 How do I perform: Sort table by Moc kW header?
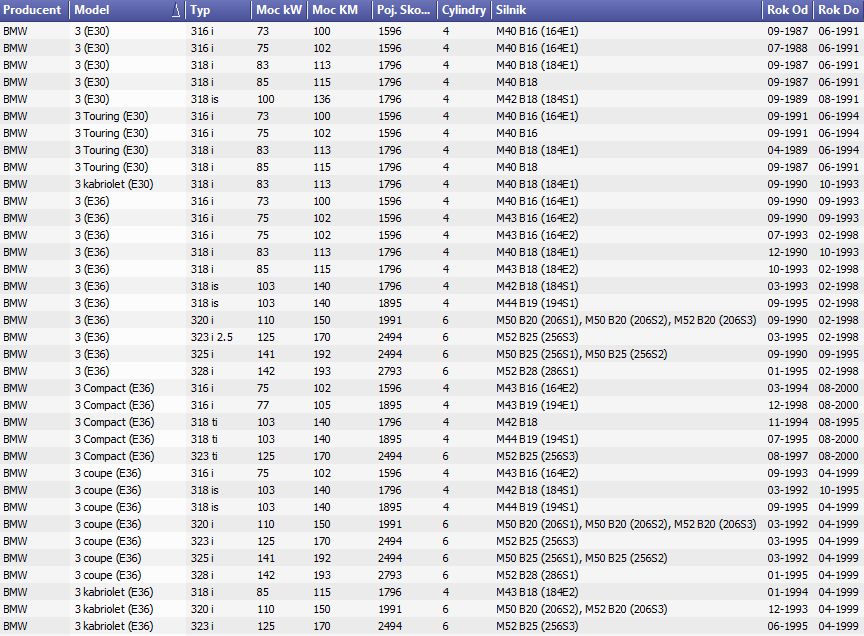(279, 10)
